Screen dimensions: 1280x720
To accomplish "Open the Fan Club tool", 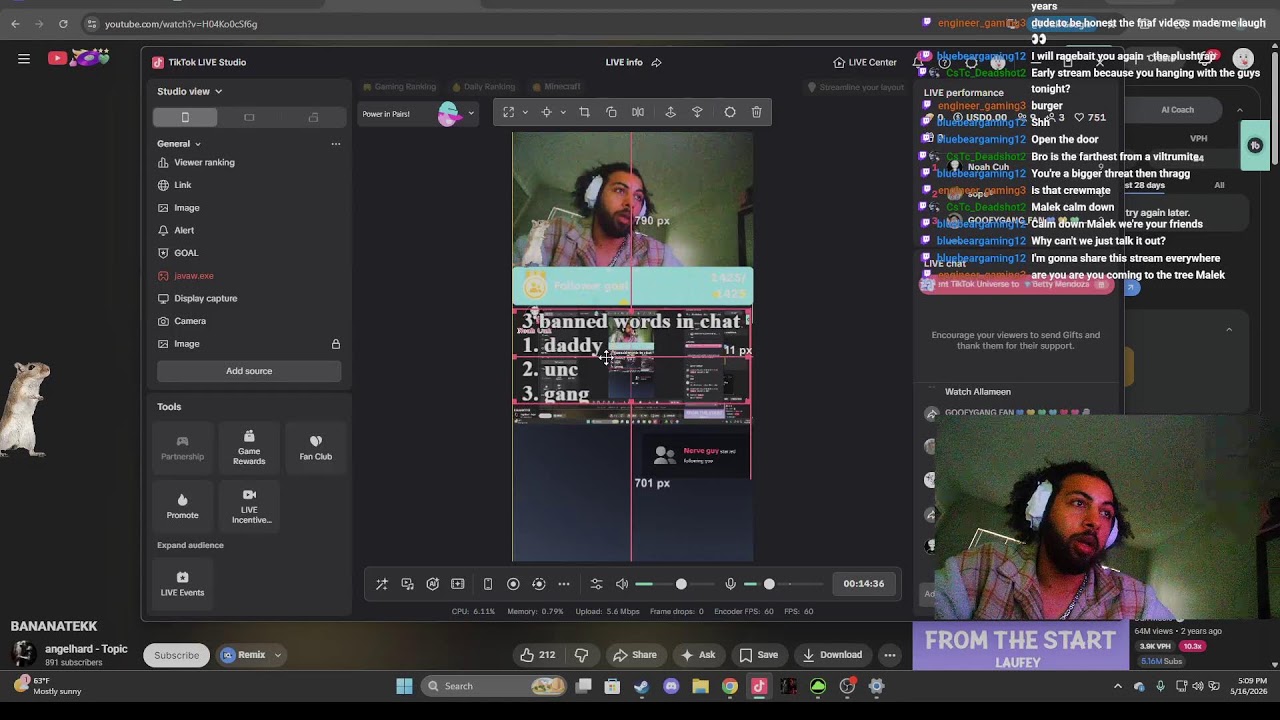I will (316, 448).
